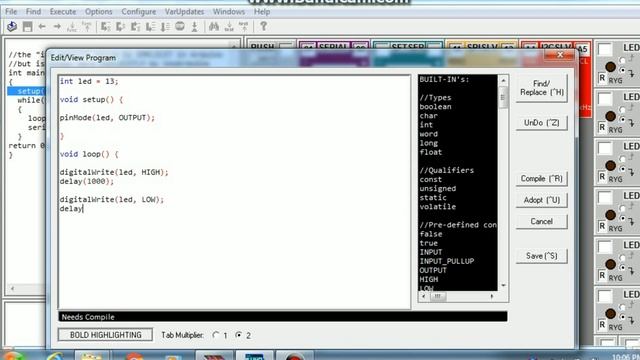Click the vertical scrollbar thumb beside the BUILT-IN's list

coord(503,97)
